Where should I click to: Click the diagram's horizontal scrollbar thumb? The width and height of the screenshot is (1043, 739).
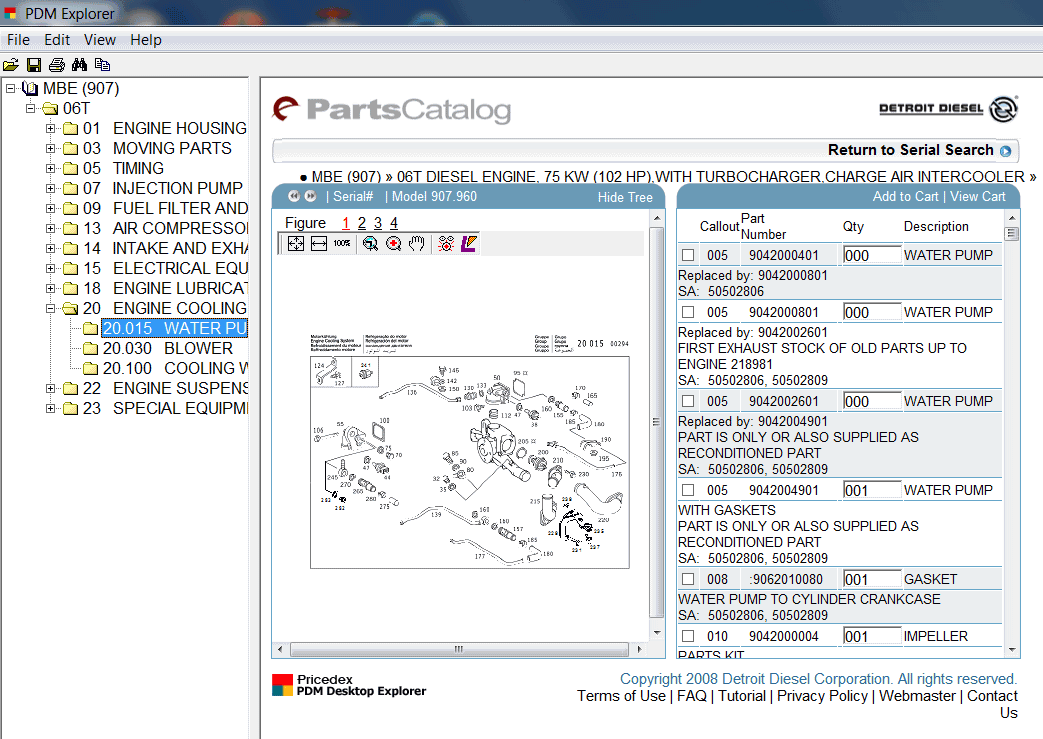tap(459, 649)
